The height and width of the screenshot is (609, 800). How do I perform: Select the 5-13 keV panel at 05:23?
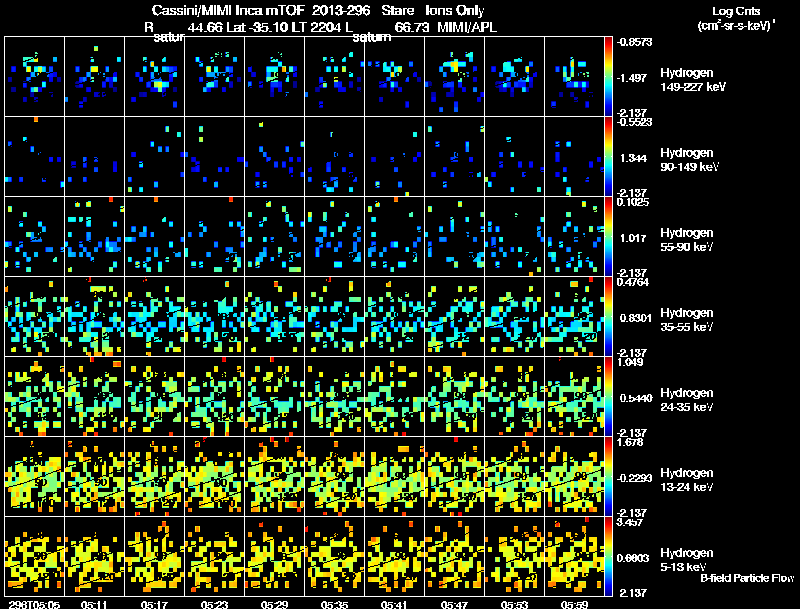pyautogui.click(x=214, y=557)
